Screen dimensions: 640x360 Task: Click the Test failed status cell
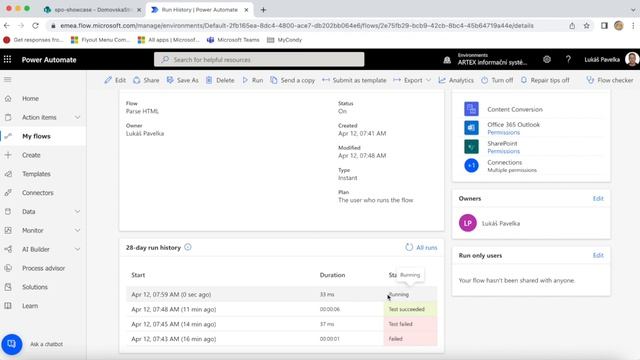pyautogui.click(x=410, y=324)
